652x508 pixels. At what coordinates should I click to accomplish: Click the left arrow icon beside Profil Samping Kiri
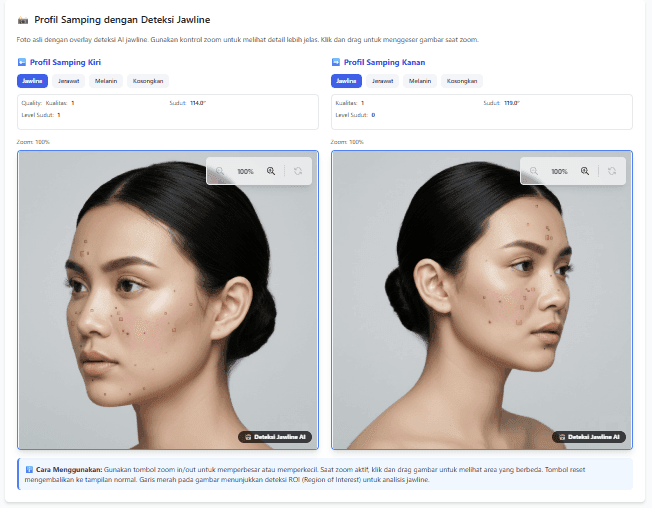[x=22, y=62]
